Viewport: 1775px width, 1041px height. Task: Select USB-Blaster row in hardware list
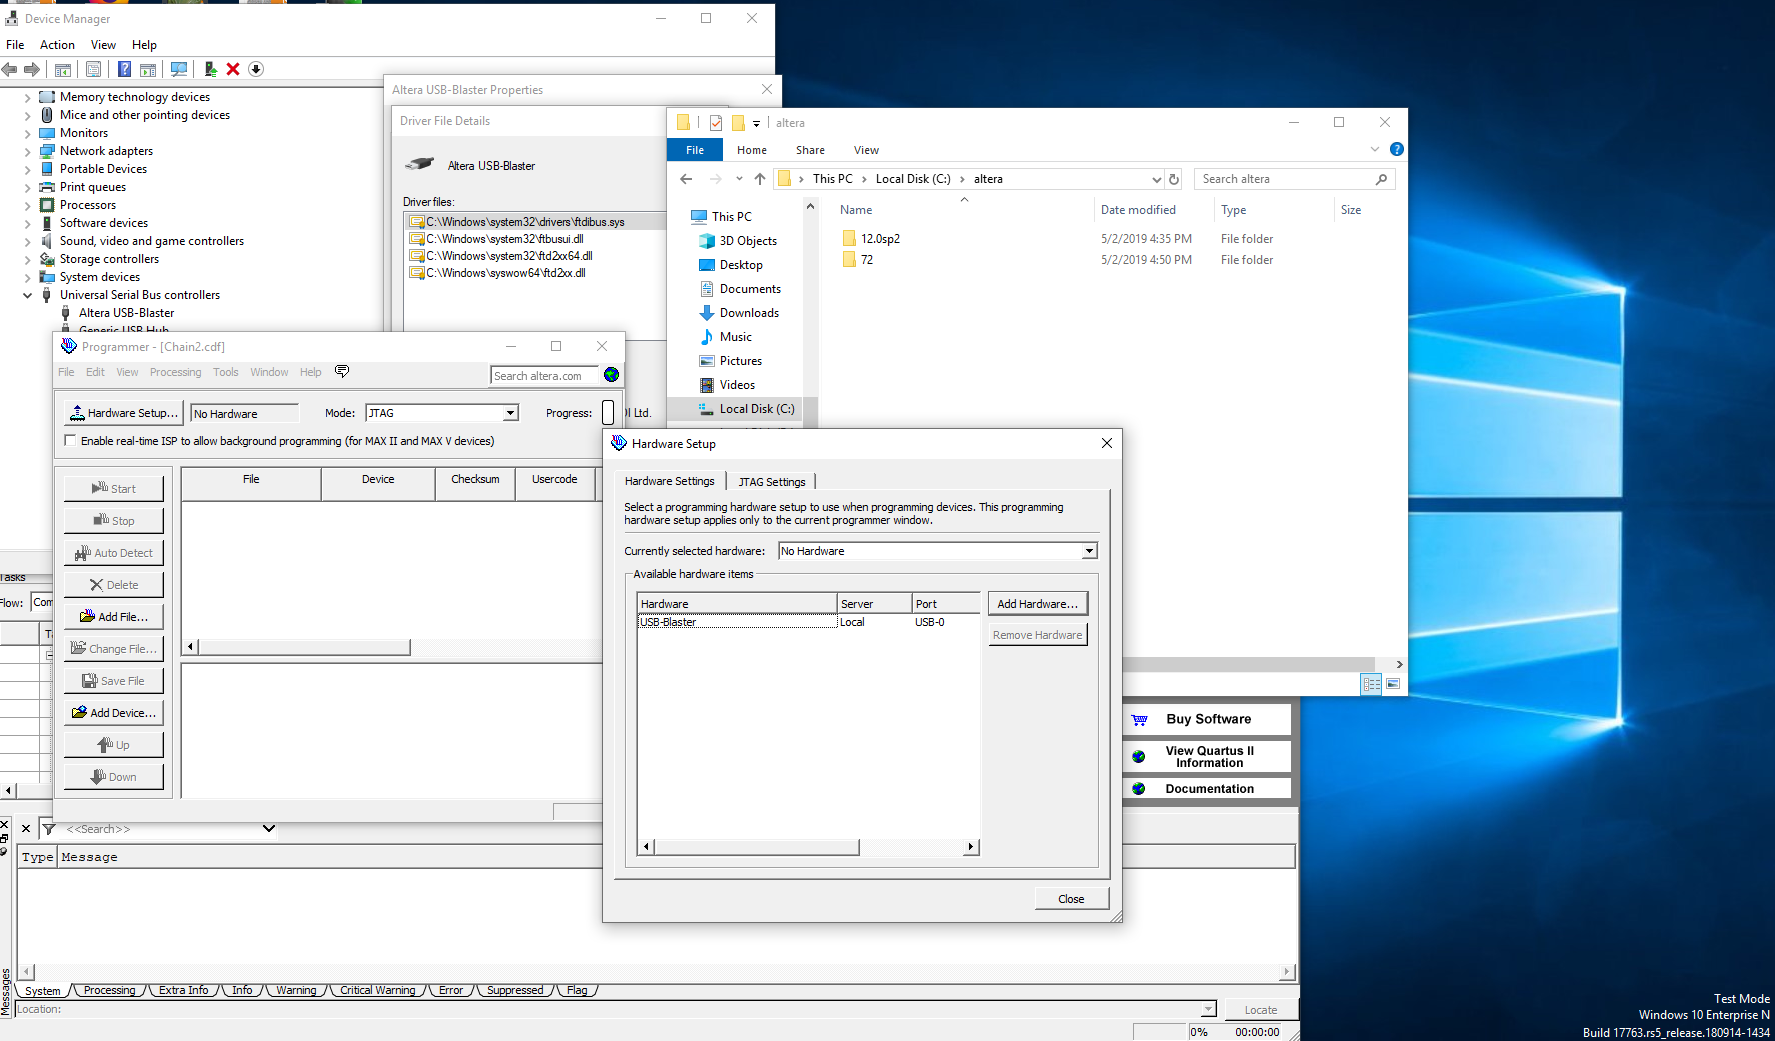coord(808,622)
